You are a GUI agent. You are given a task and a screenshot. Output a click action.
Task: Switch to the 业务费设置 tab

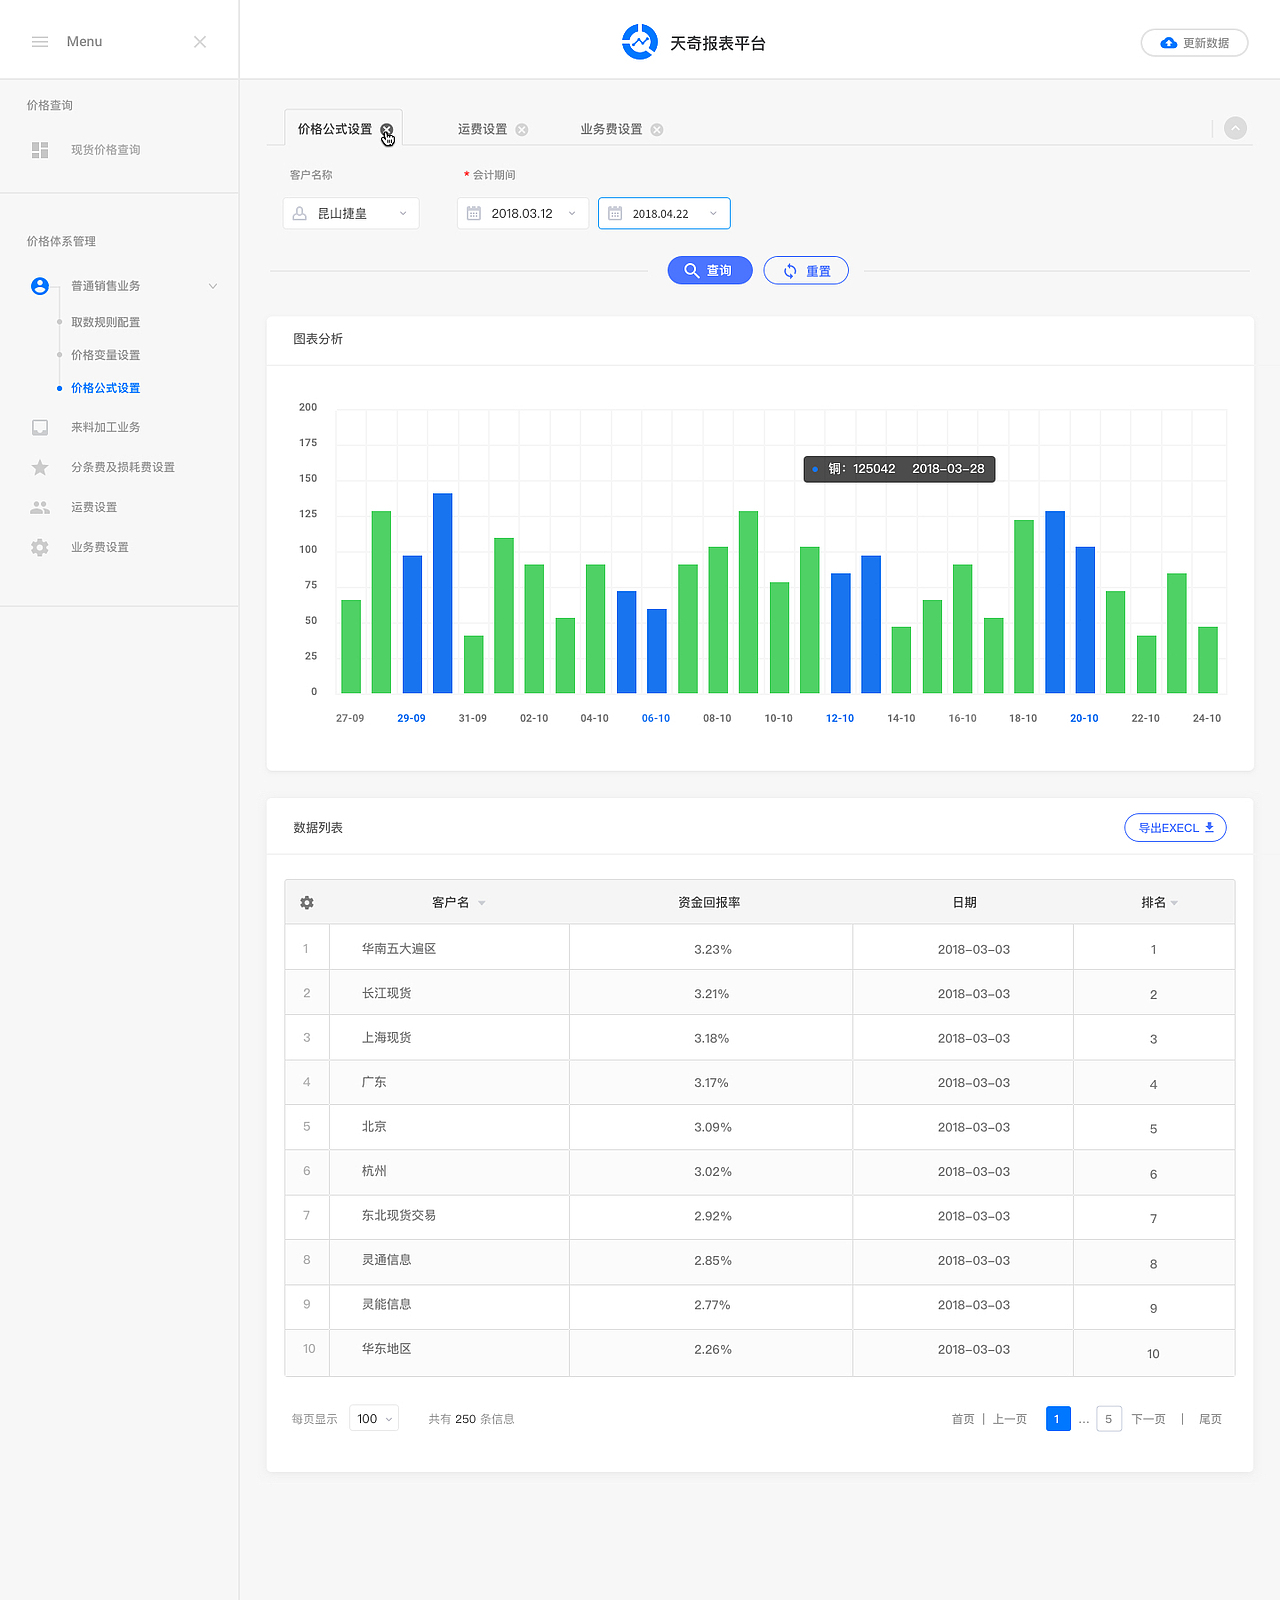coord(611,129)
